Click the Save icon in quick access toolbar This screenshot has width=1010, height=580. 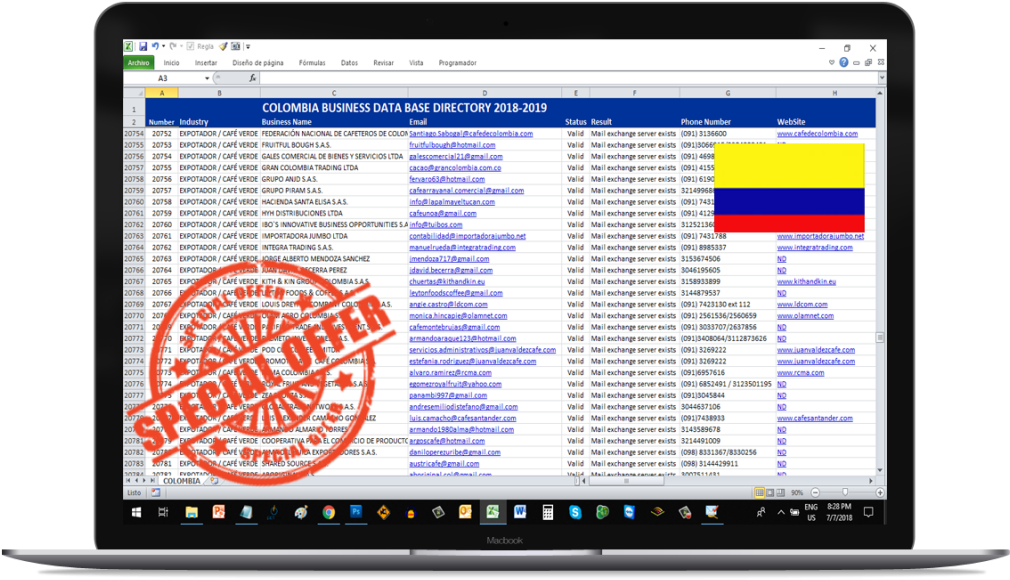(143, 46)
